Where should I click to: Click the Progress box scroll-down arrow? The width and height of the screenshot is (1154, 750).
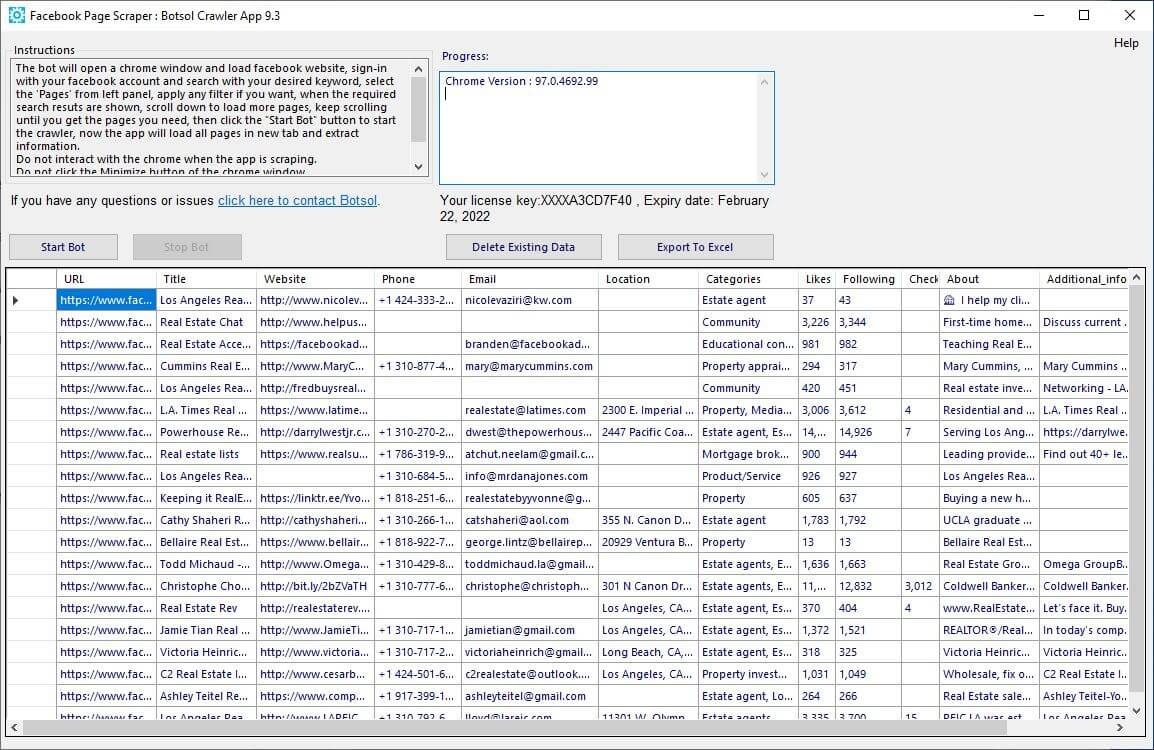coord(765,175)
